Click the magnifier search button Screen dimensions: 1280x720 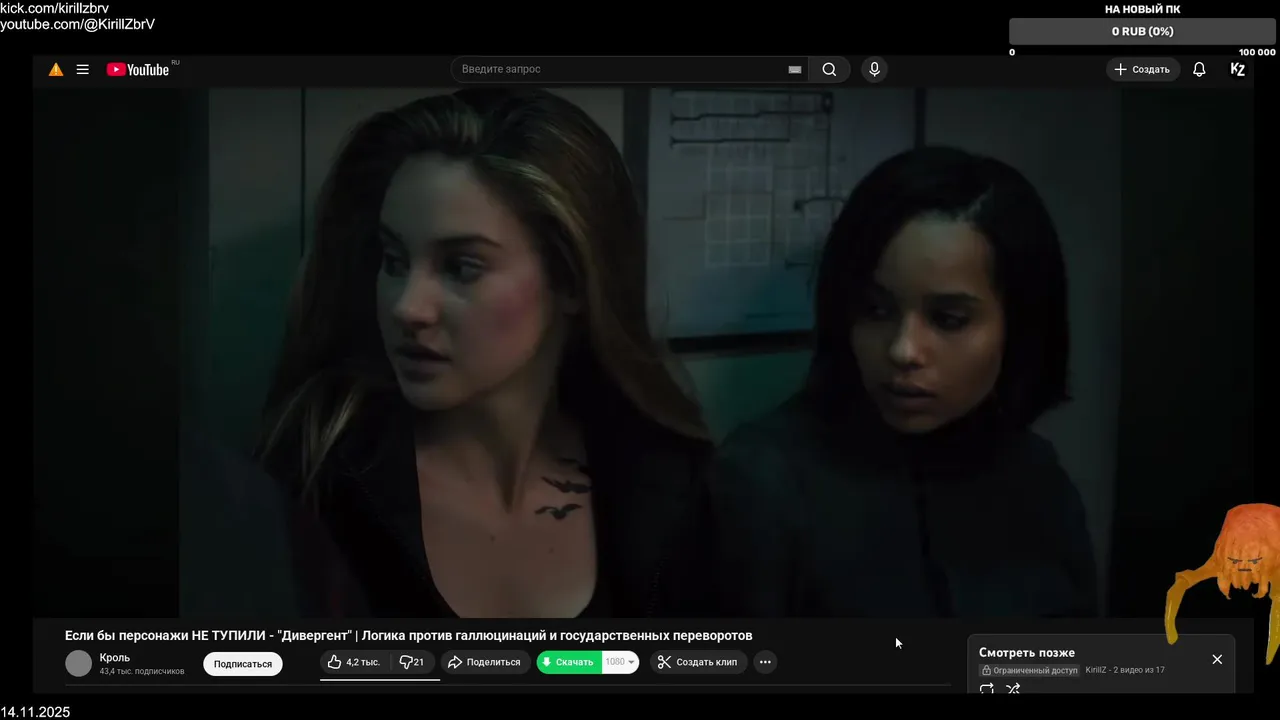click(x=829, y=69)
